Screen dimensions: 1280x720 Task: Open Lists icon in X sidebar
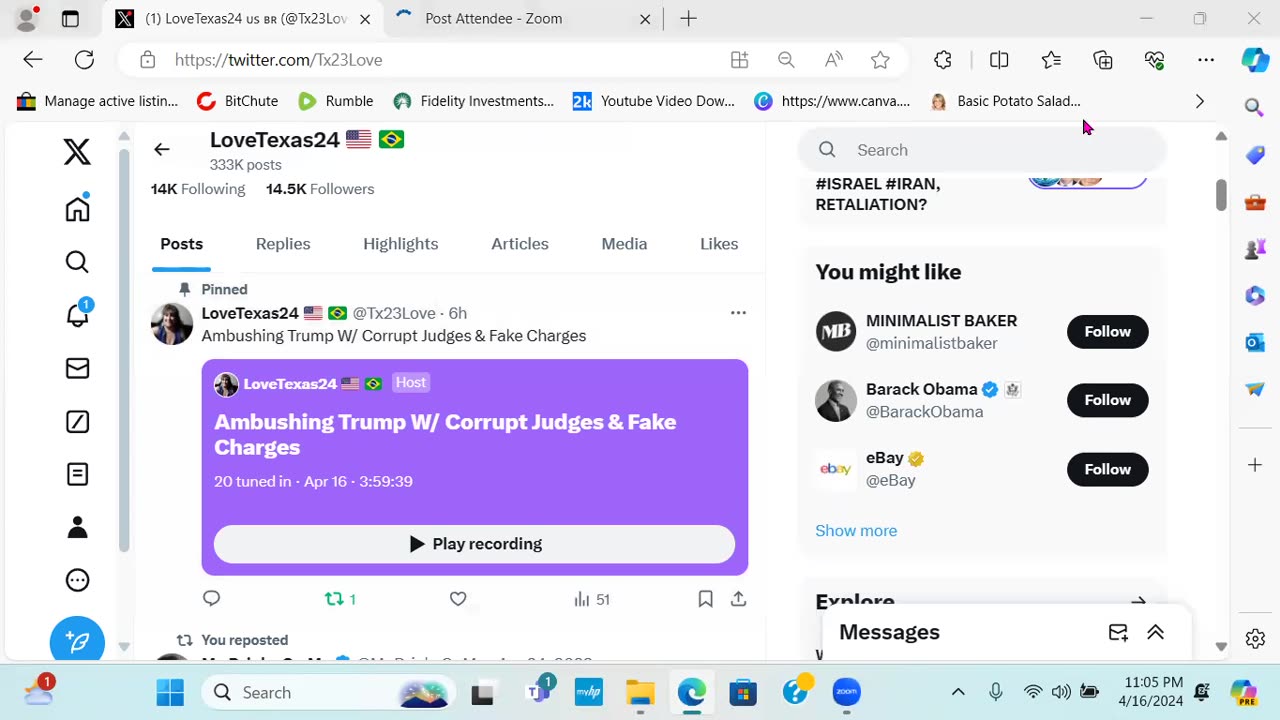77,474
